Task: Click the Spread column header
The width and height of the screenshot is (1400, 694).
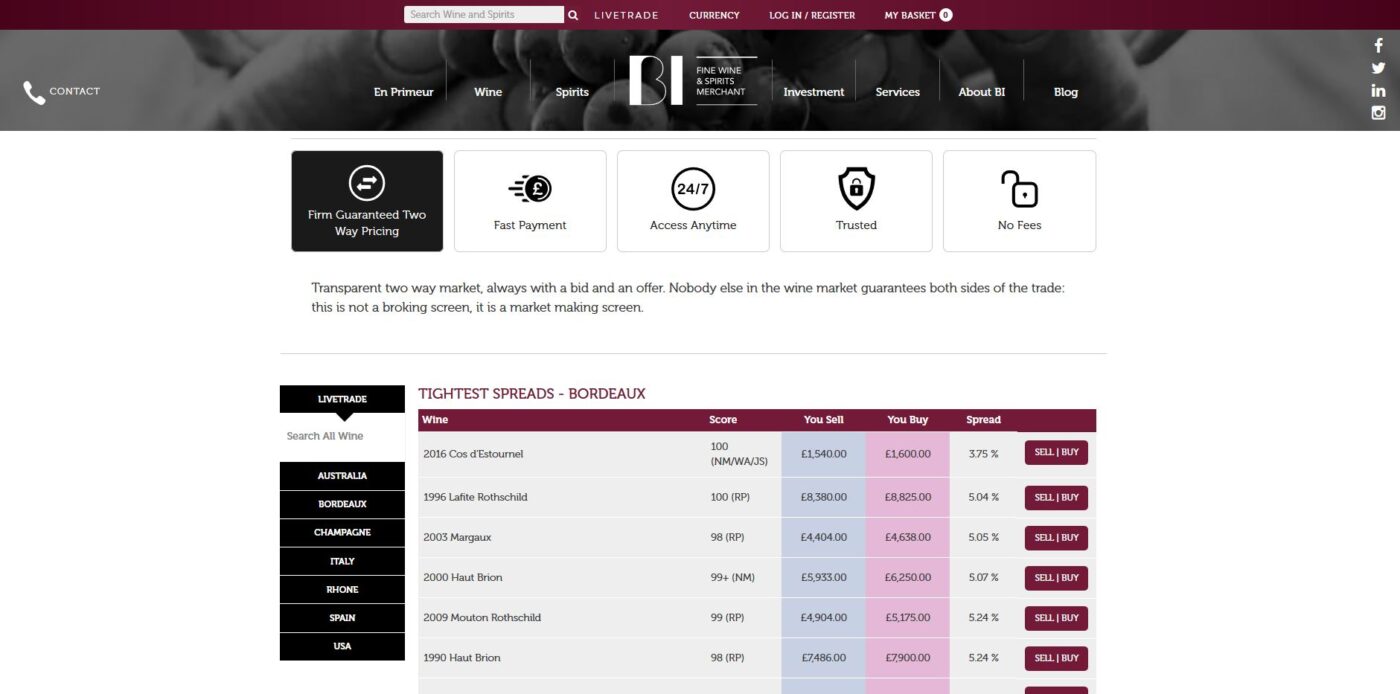Action: click(983, 420)
